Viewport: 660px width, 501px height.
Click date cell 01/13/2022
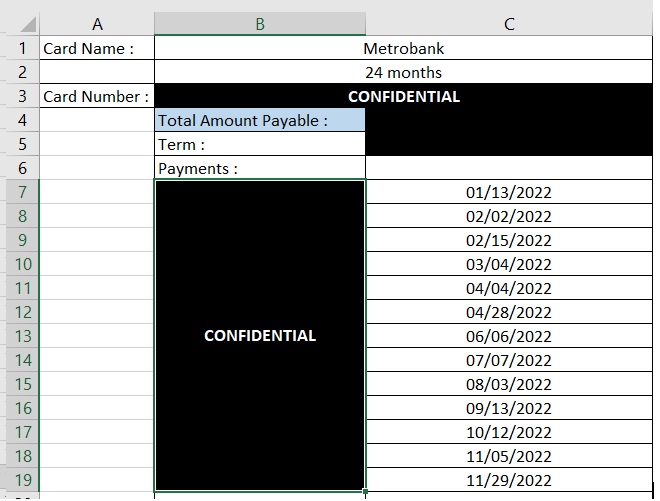[509, 192]
